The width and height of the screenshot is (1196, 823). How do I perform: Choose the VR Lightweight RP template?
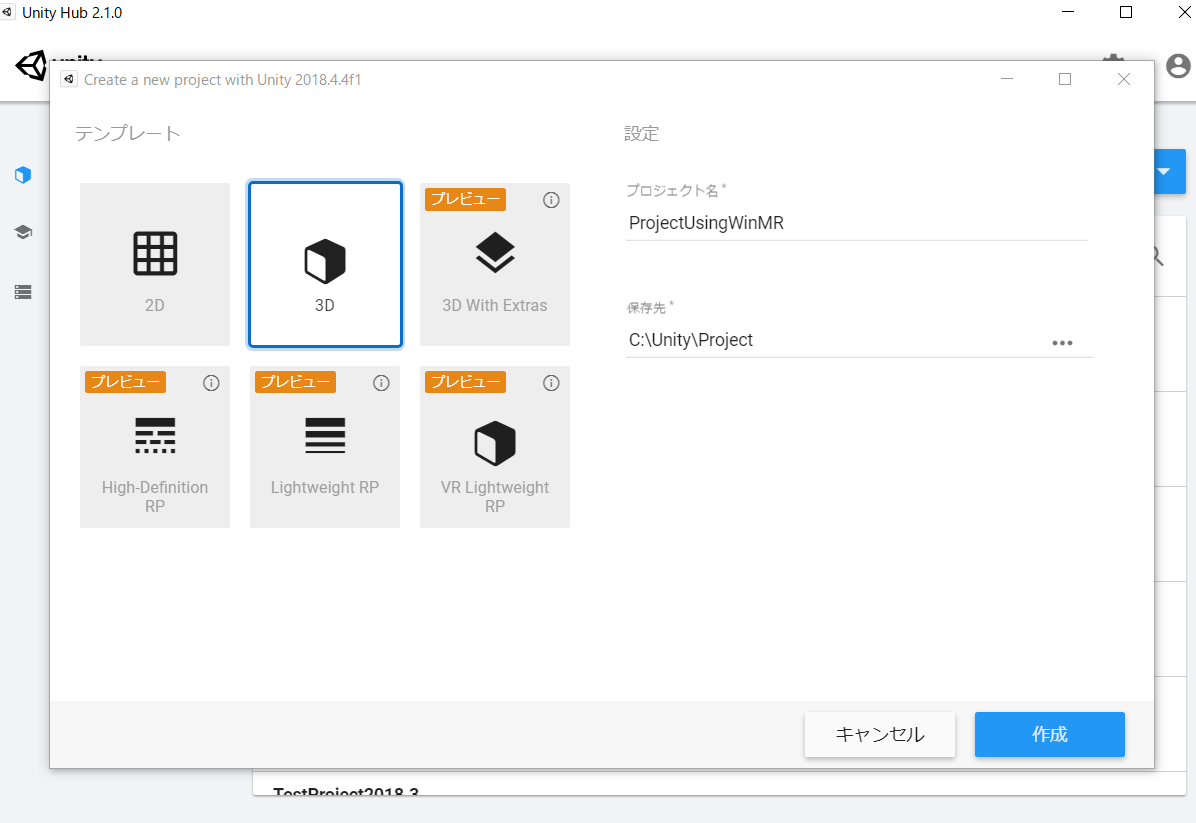495,446
